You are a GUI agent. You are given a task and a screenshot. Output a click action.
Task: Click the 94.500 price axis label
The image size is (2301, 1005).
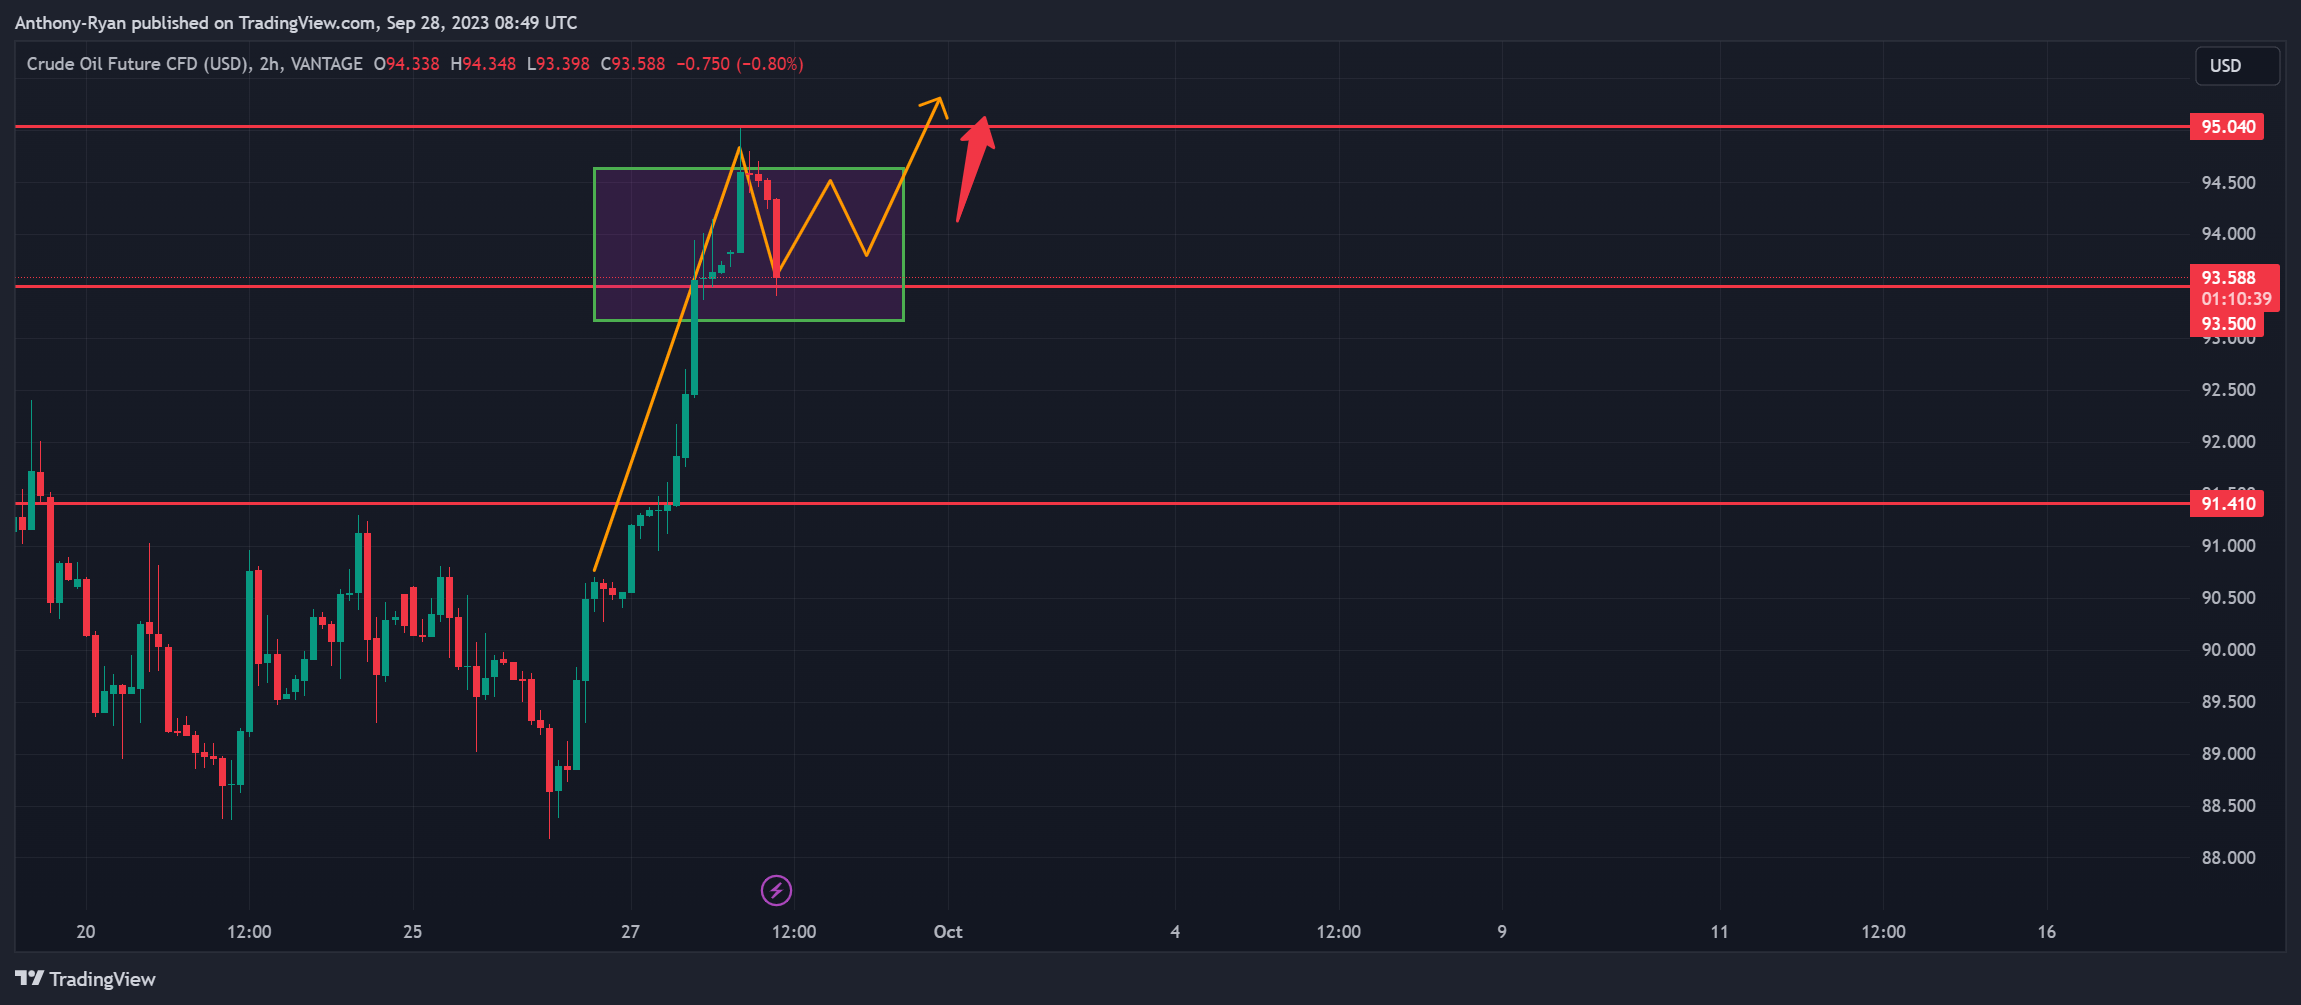coord(2228,182)
